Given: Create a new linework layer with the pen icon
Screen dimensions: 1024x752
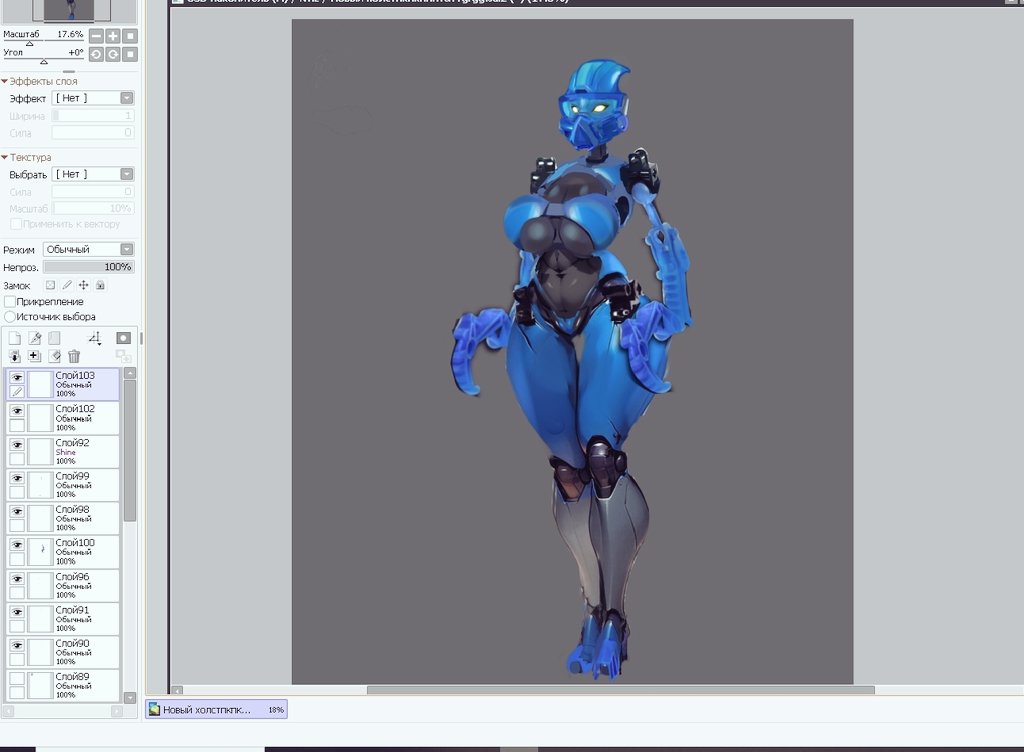Looking at the screenshot, I should pos(35,337).
